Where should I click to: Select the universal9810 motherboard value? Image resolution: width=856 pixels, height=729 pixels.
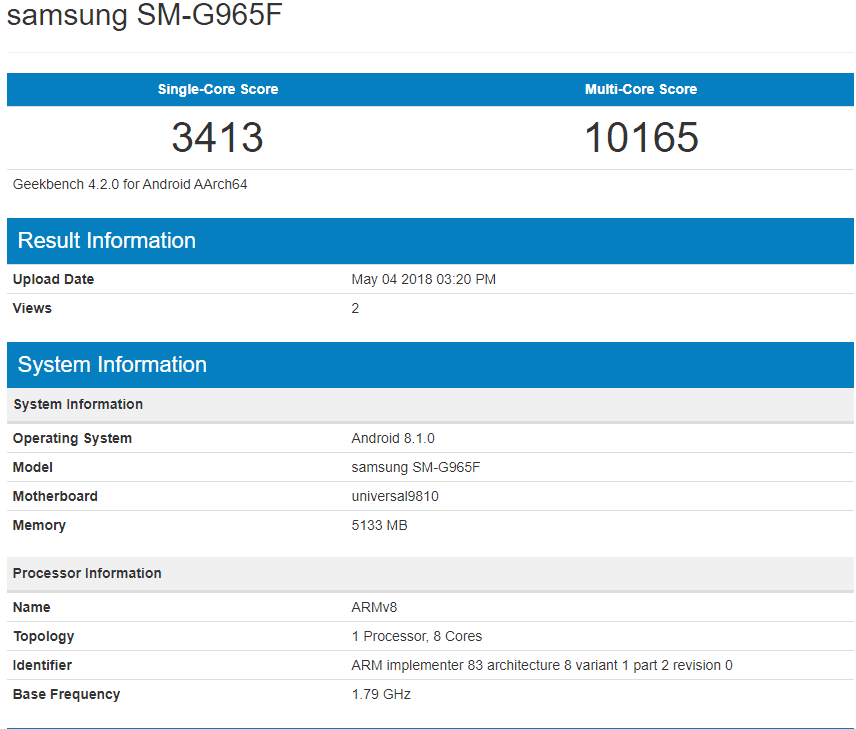pyautogui.click(x=395, y=496)
